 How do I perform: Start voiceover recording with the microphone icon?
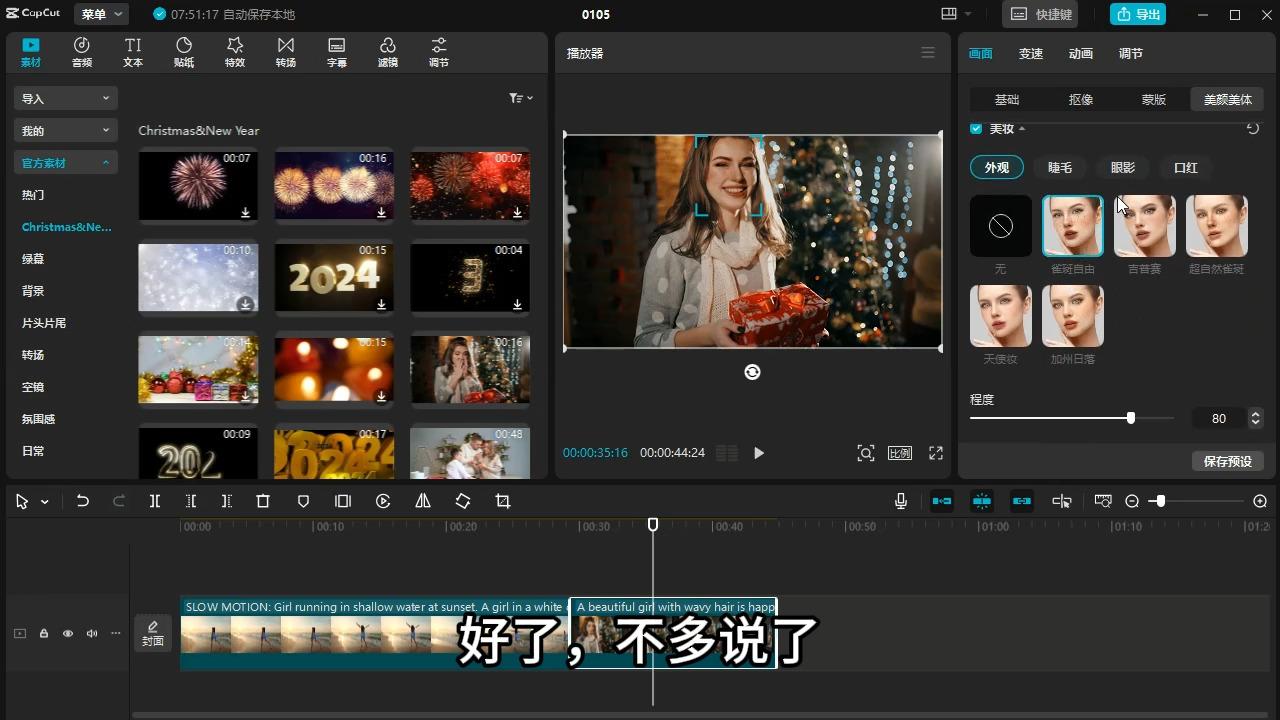click(900, 501)
